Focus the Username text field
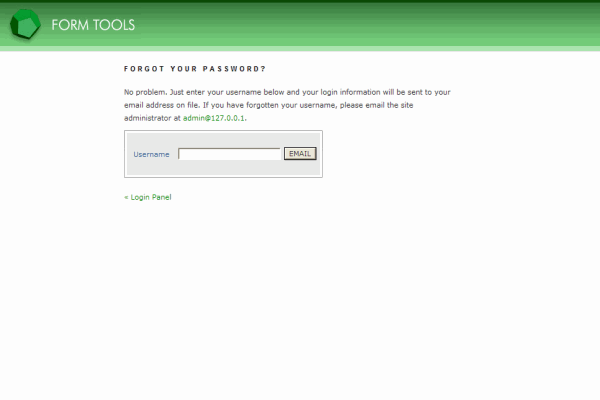 (229, 154)
